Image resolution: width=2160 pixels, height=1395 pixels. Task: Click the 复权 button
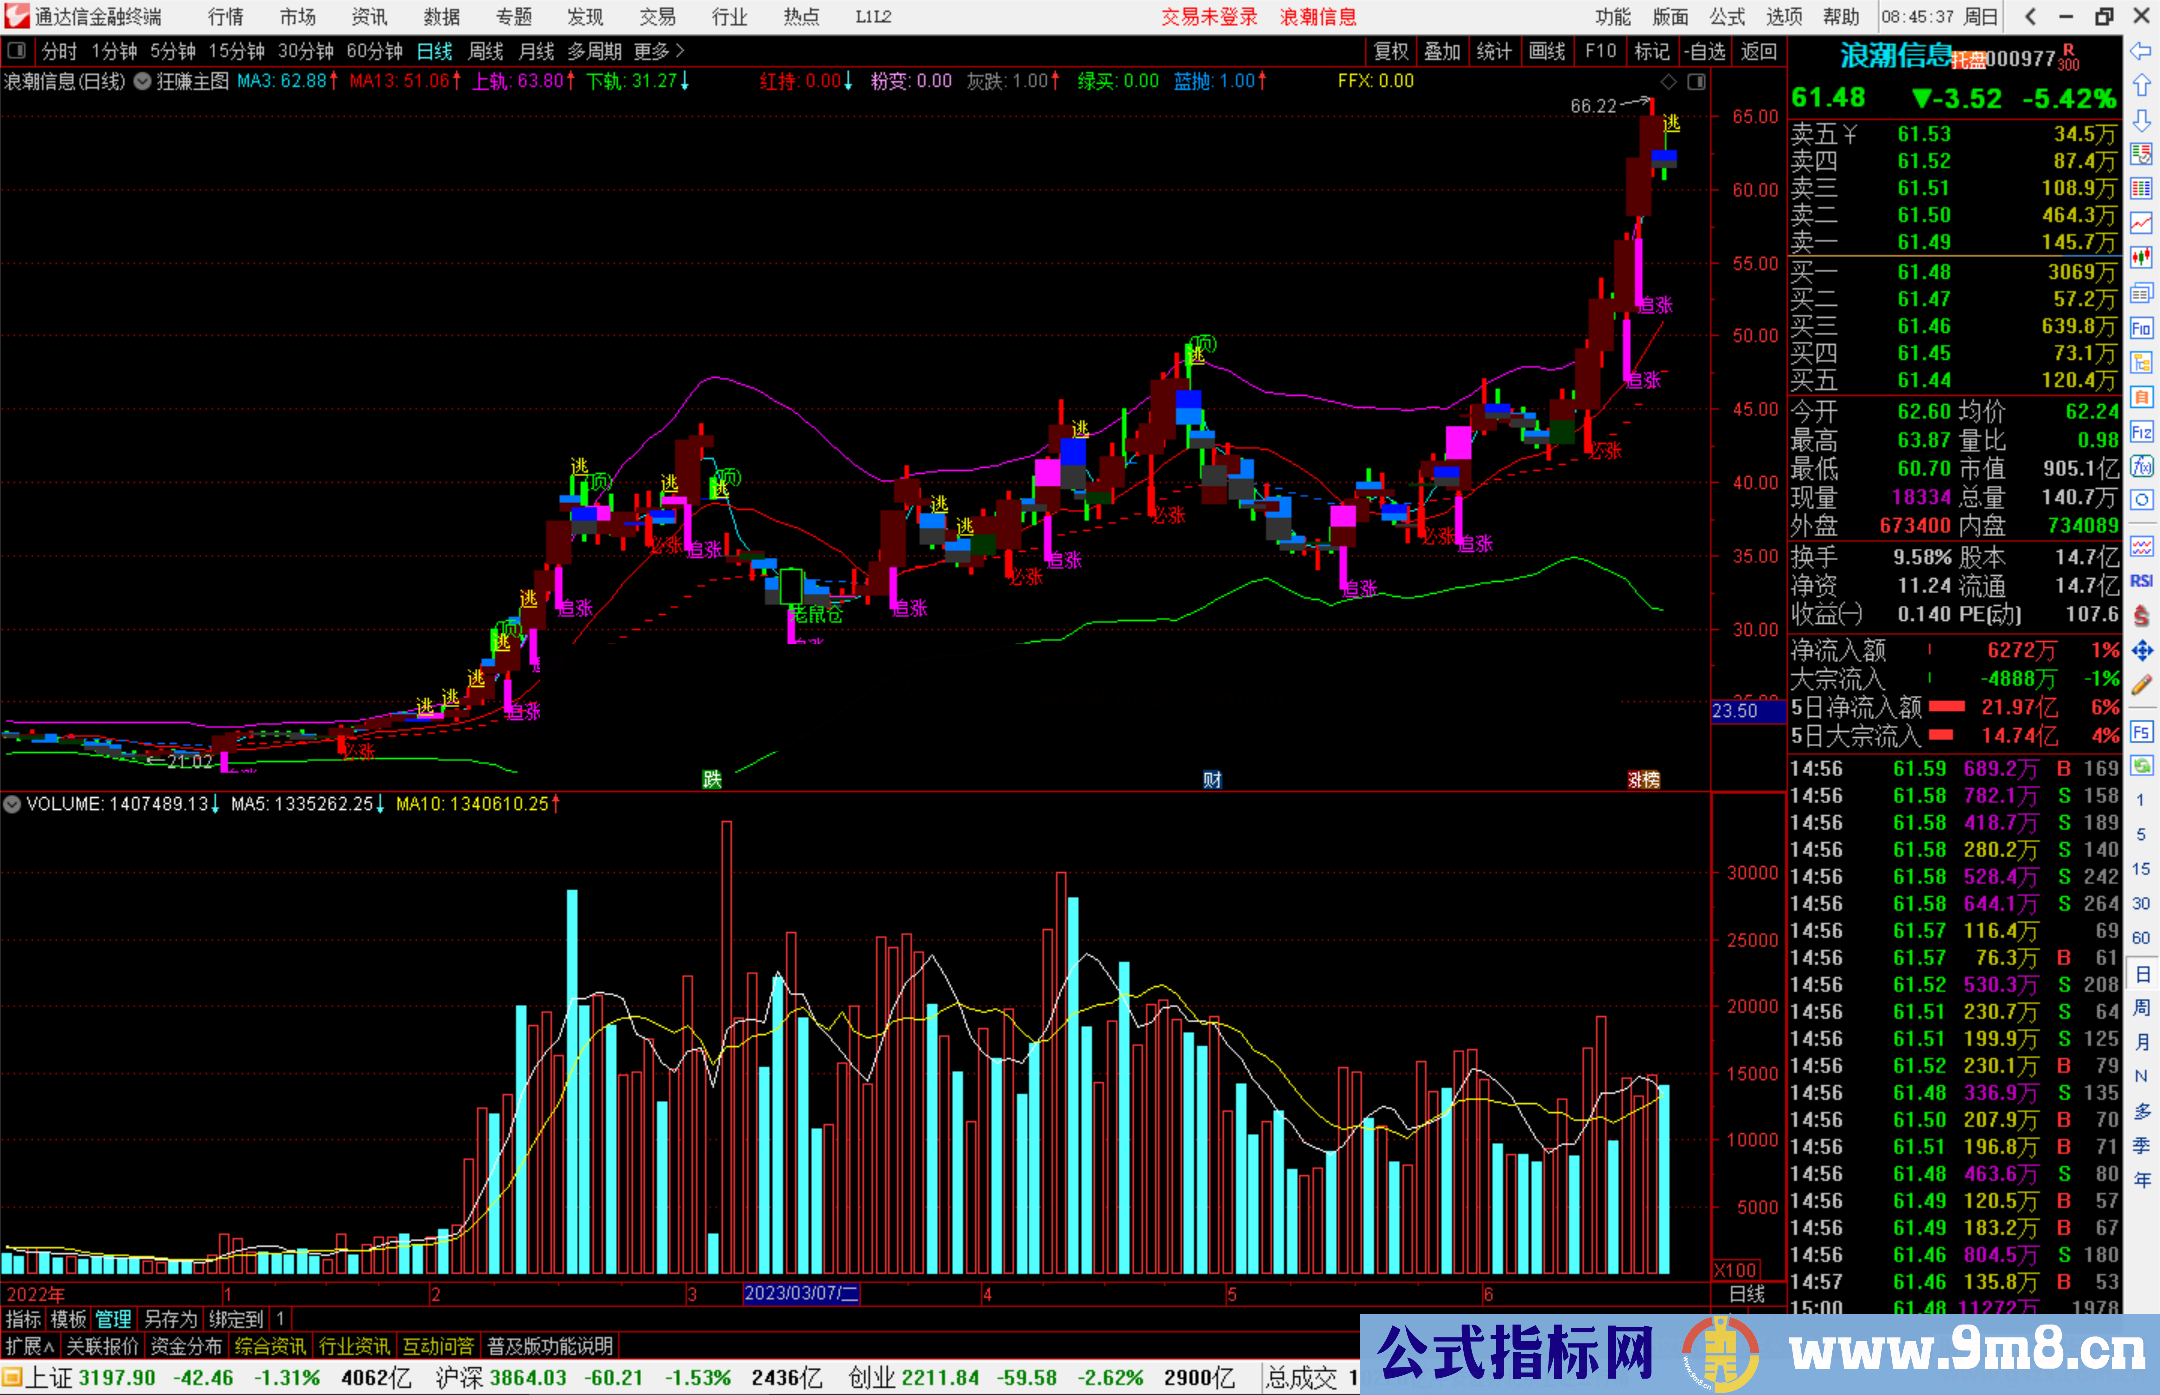coord(1391,51)
